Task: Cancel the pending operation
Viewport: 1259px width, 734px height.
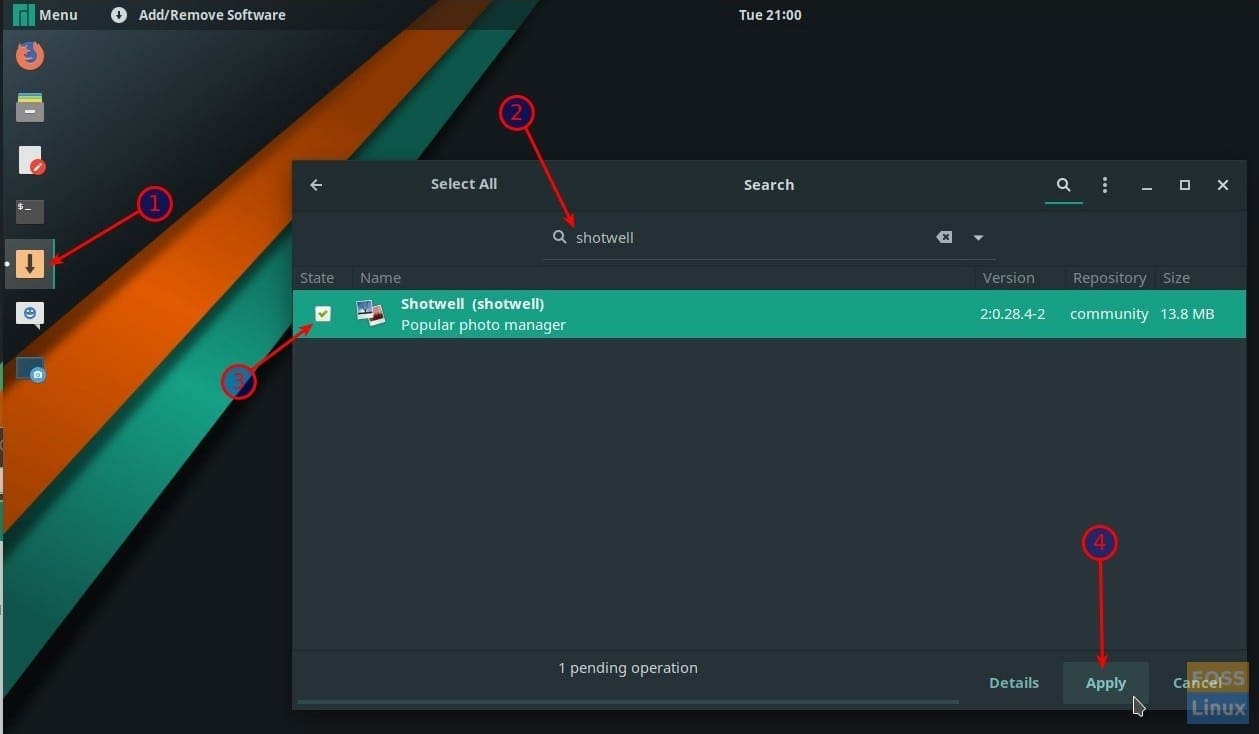Action: [1197, 683]
